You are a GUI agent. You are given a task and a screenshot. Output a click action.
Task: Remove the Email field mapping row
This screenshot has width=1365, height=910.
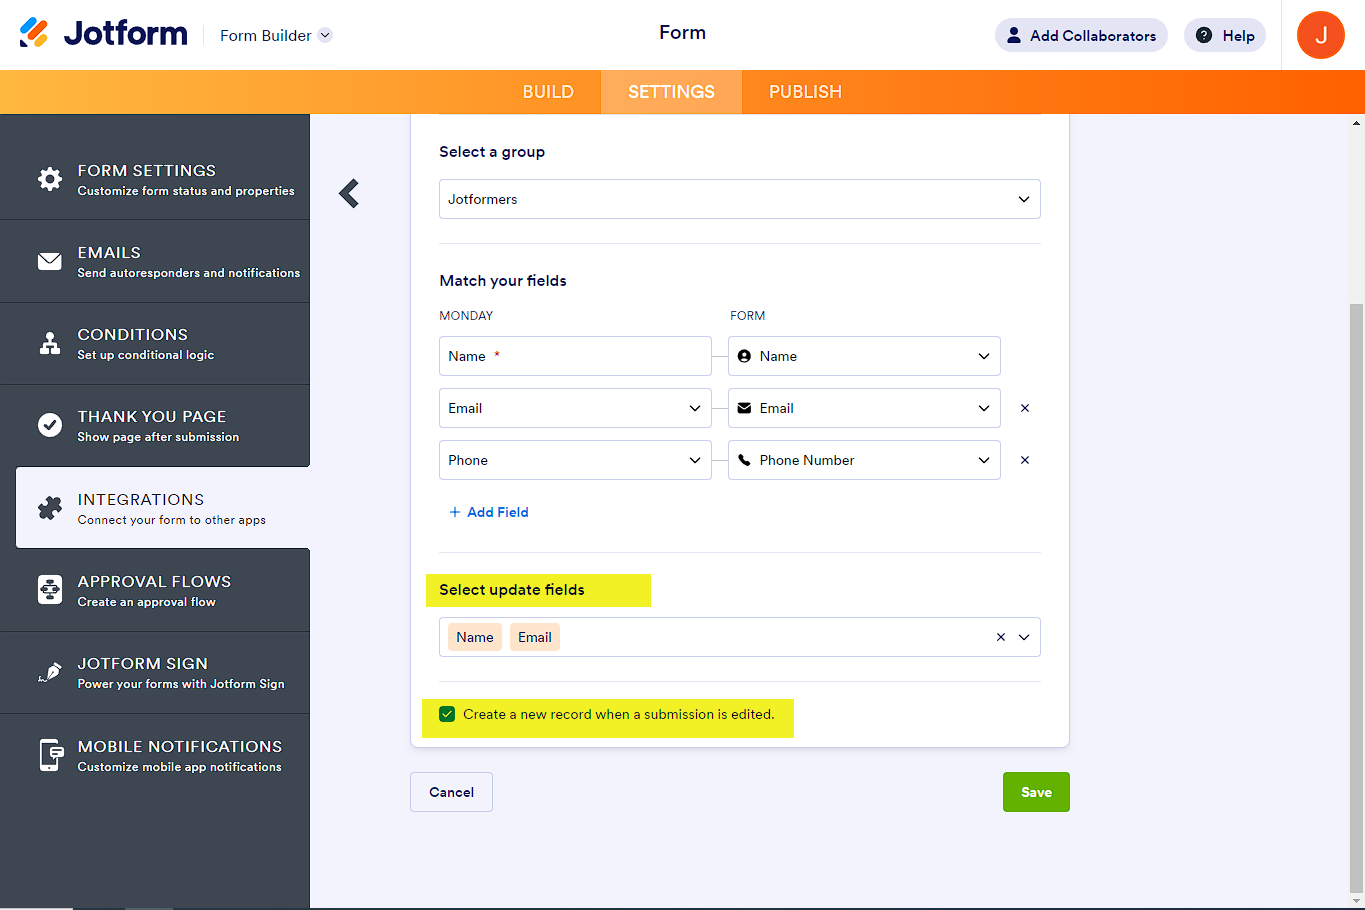1024,408
